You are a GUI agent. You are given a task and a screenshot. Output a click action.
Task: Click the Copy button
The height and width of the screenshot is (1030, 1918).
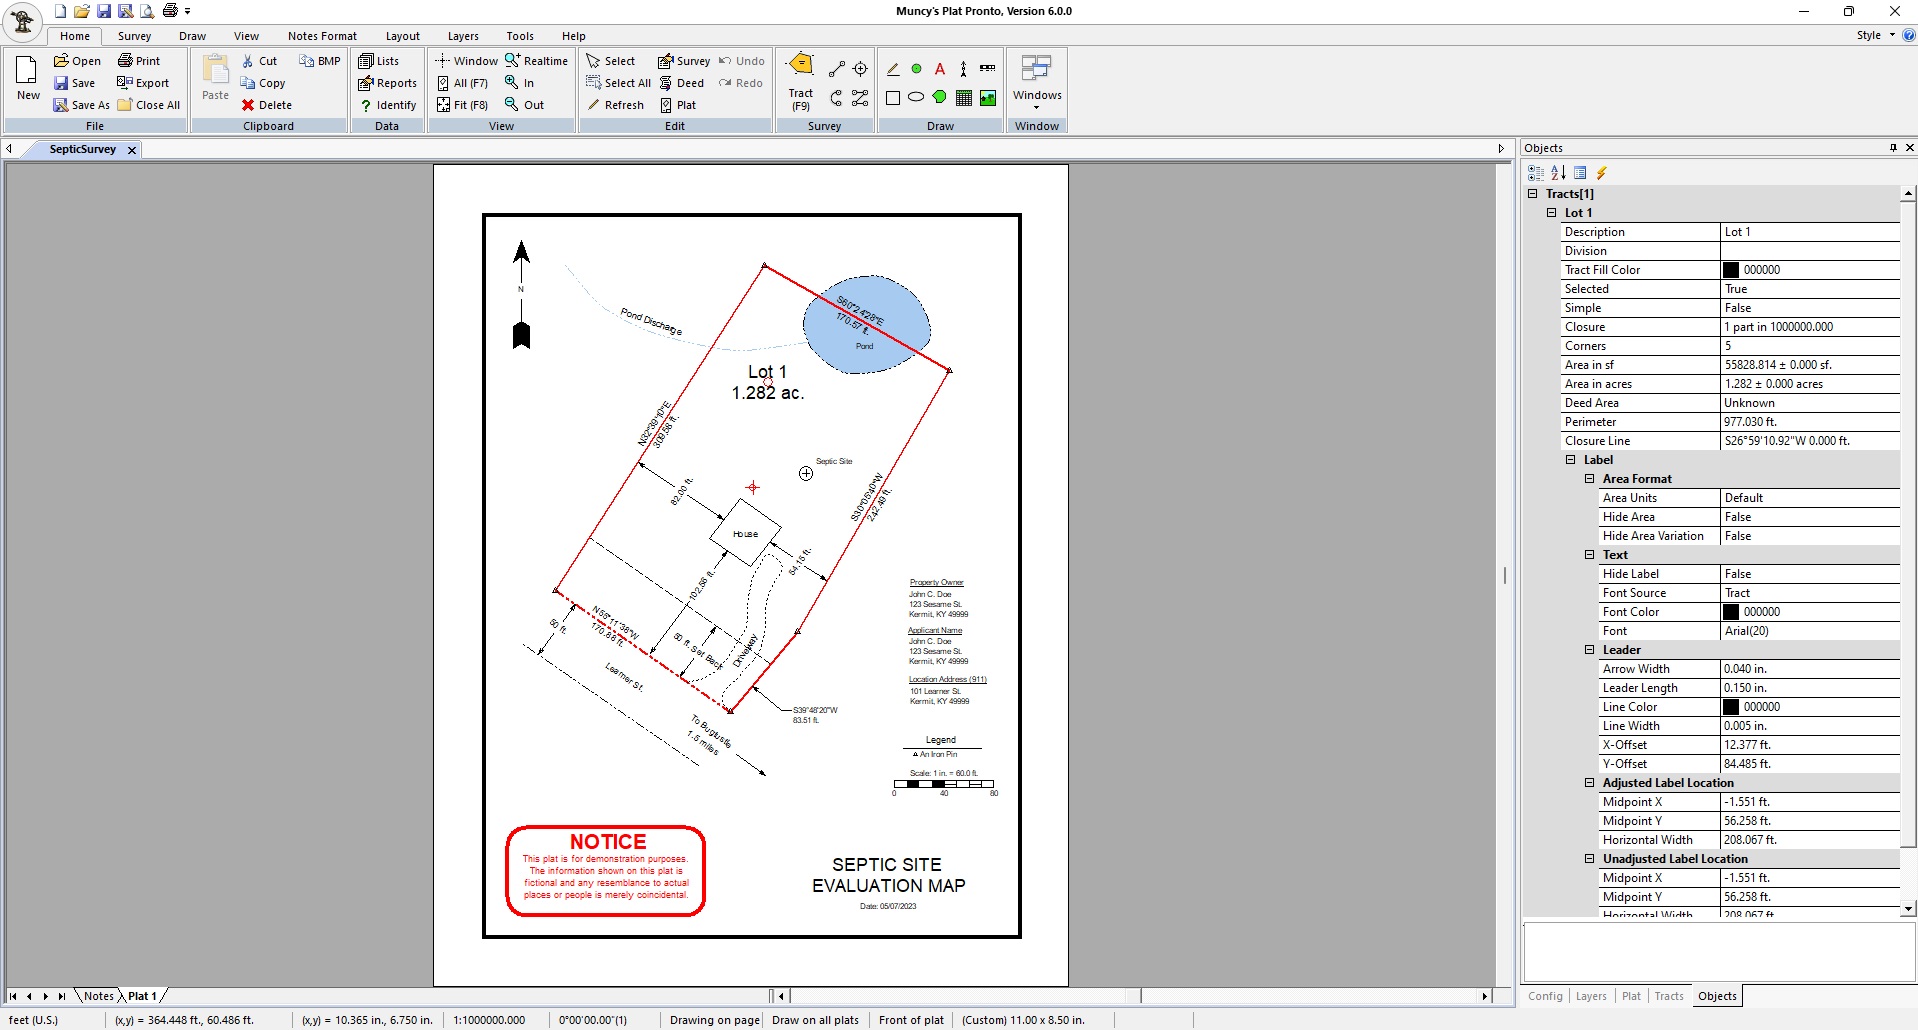pos(263,83)
